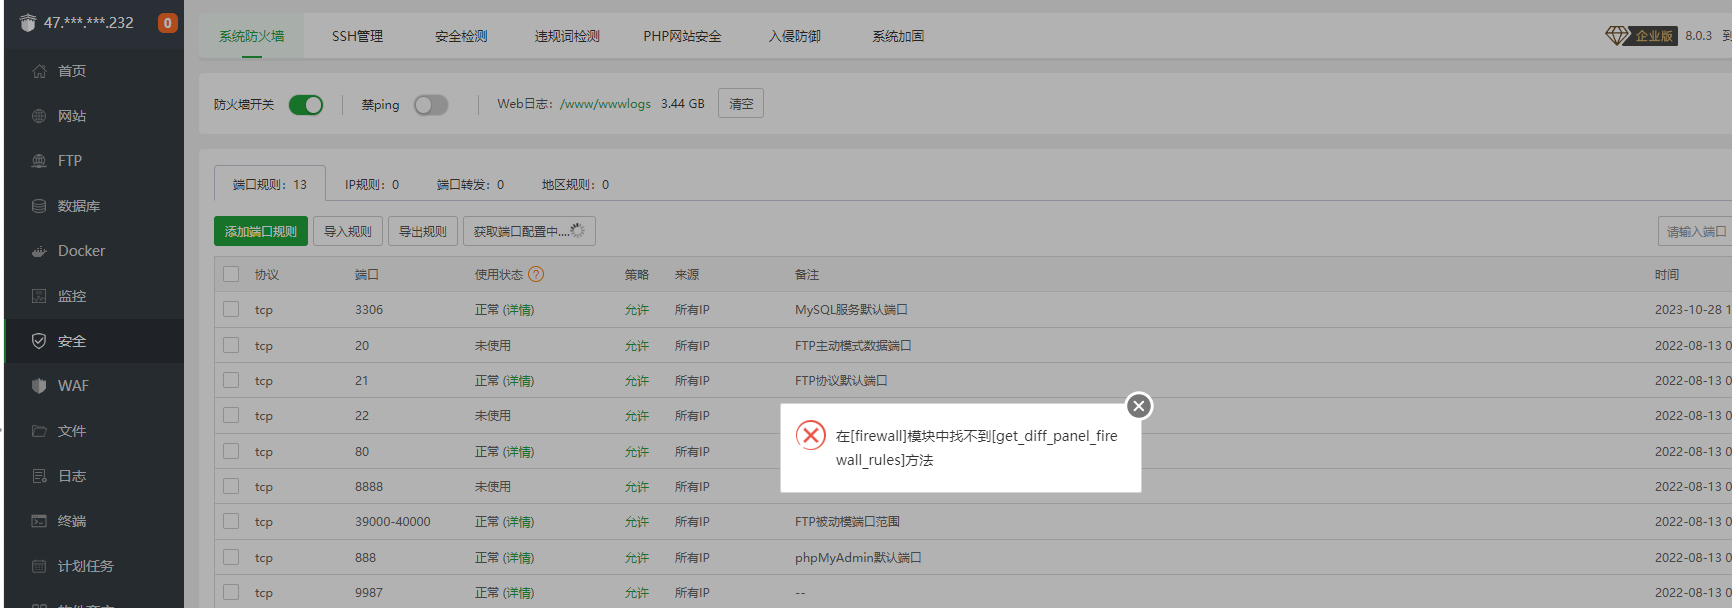The width and height of the screenshot is (1732, 608).
Task: Click the phpMyAdmin默认端口 remark text
Action: [858, 558]
